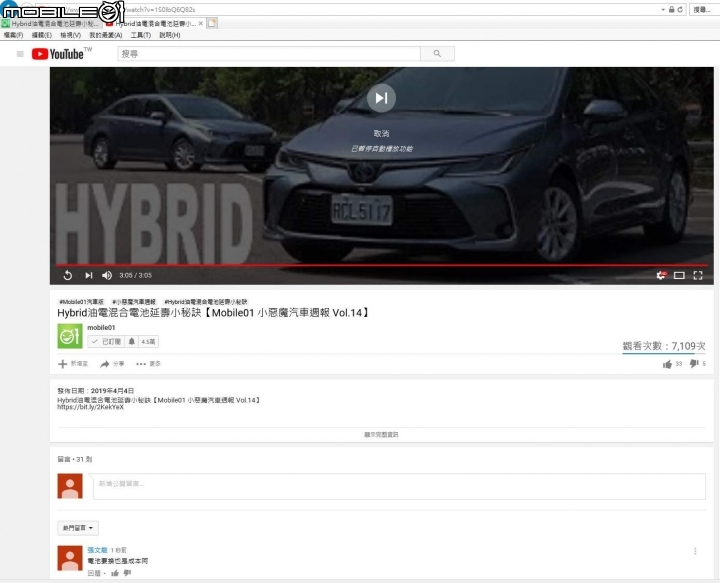Screen dimensions: 720x583
Task: Play the next video from the end screen
Action: [x=381, y=98]
